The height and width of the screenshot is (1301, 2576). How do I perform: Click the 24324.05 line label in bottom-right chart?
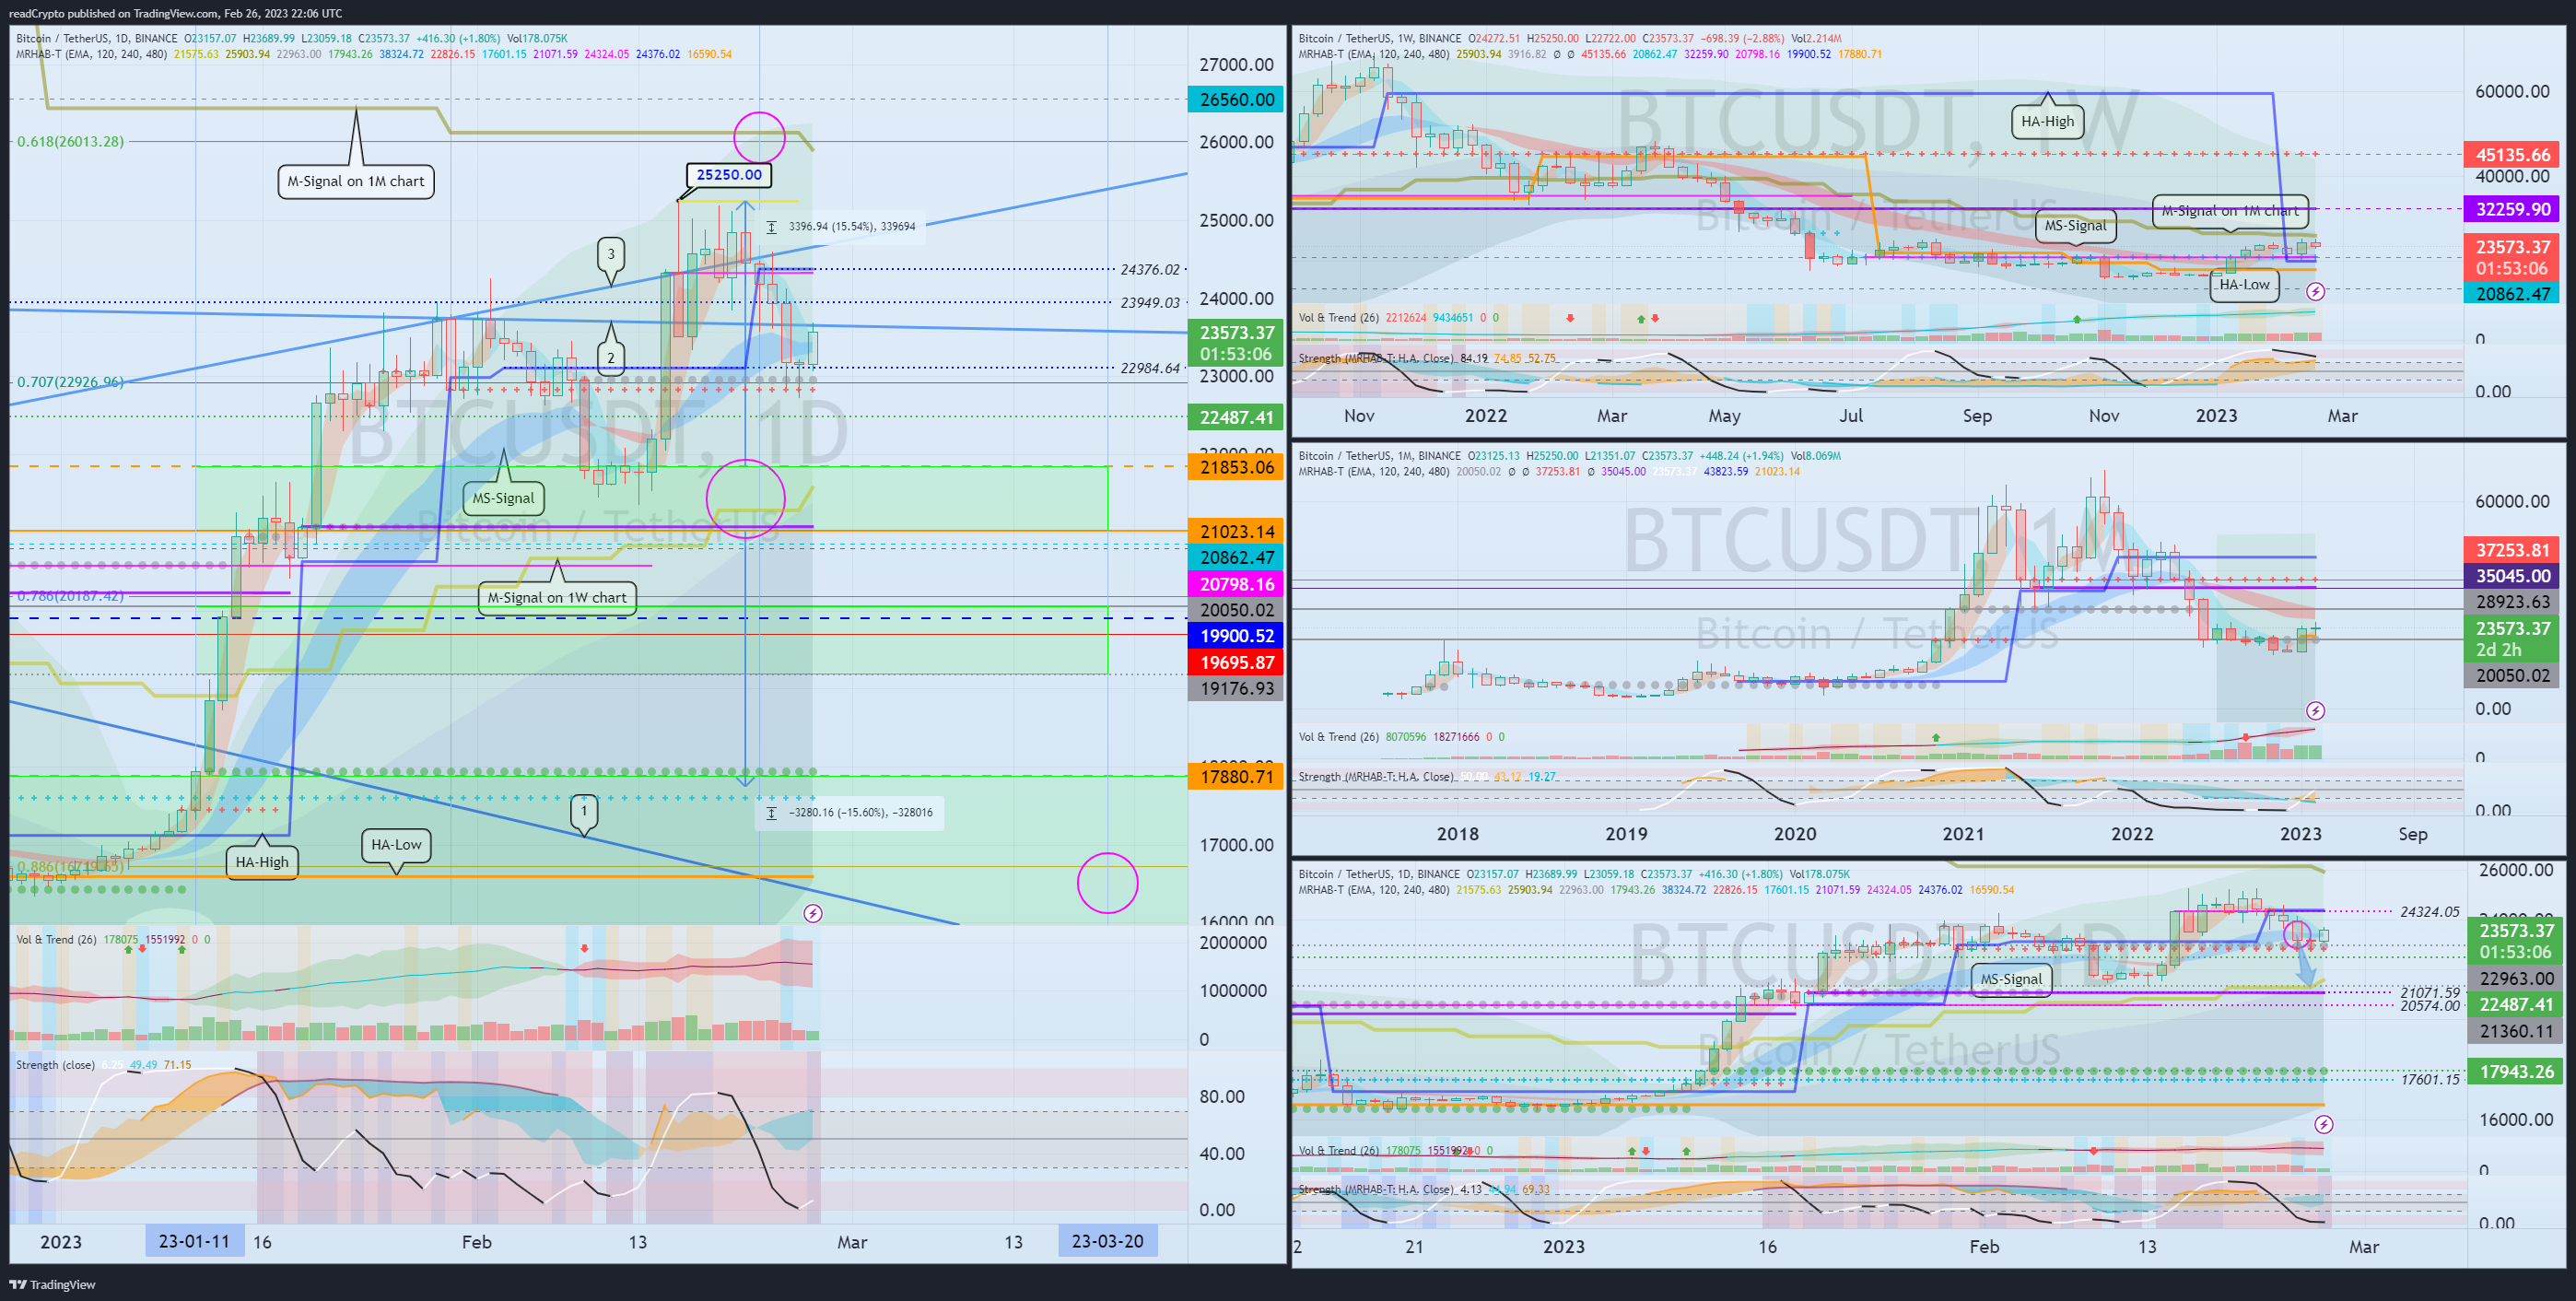point(2429,912)
